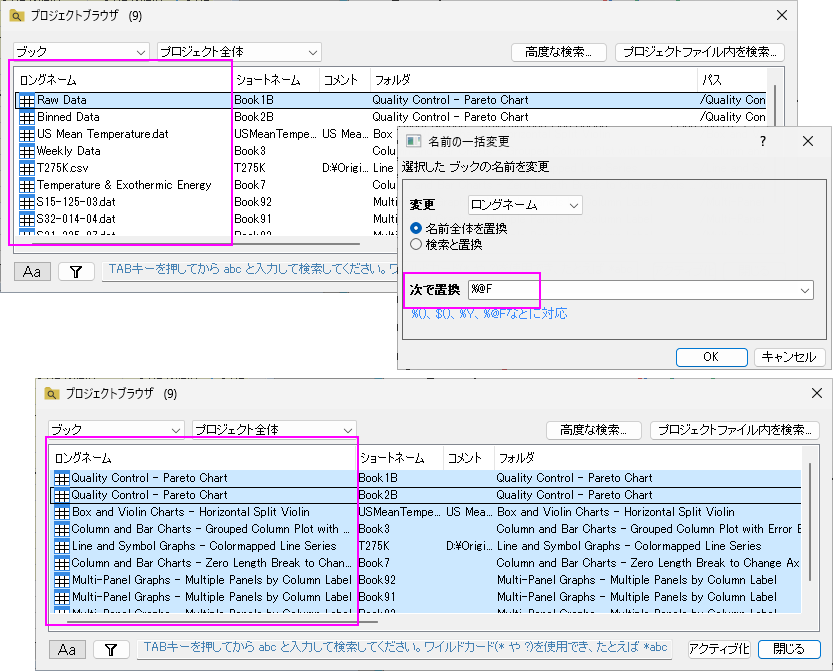Click the アクティブ化 button
This screenshot has height=671, width=833.
[x=719, y=649]
